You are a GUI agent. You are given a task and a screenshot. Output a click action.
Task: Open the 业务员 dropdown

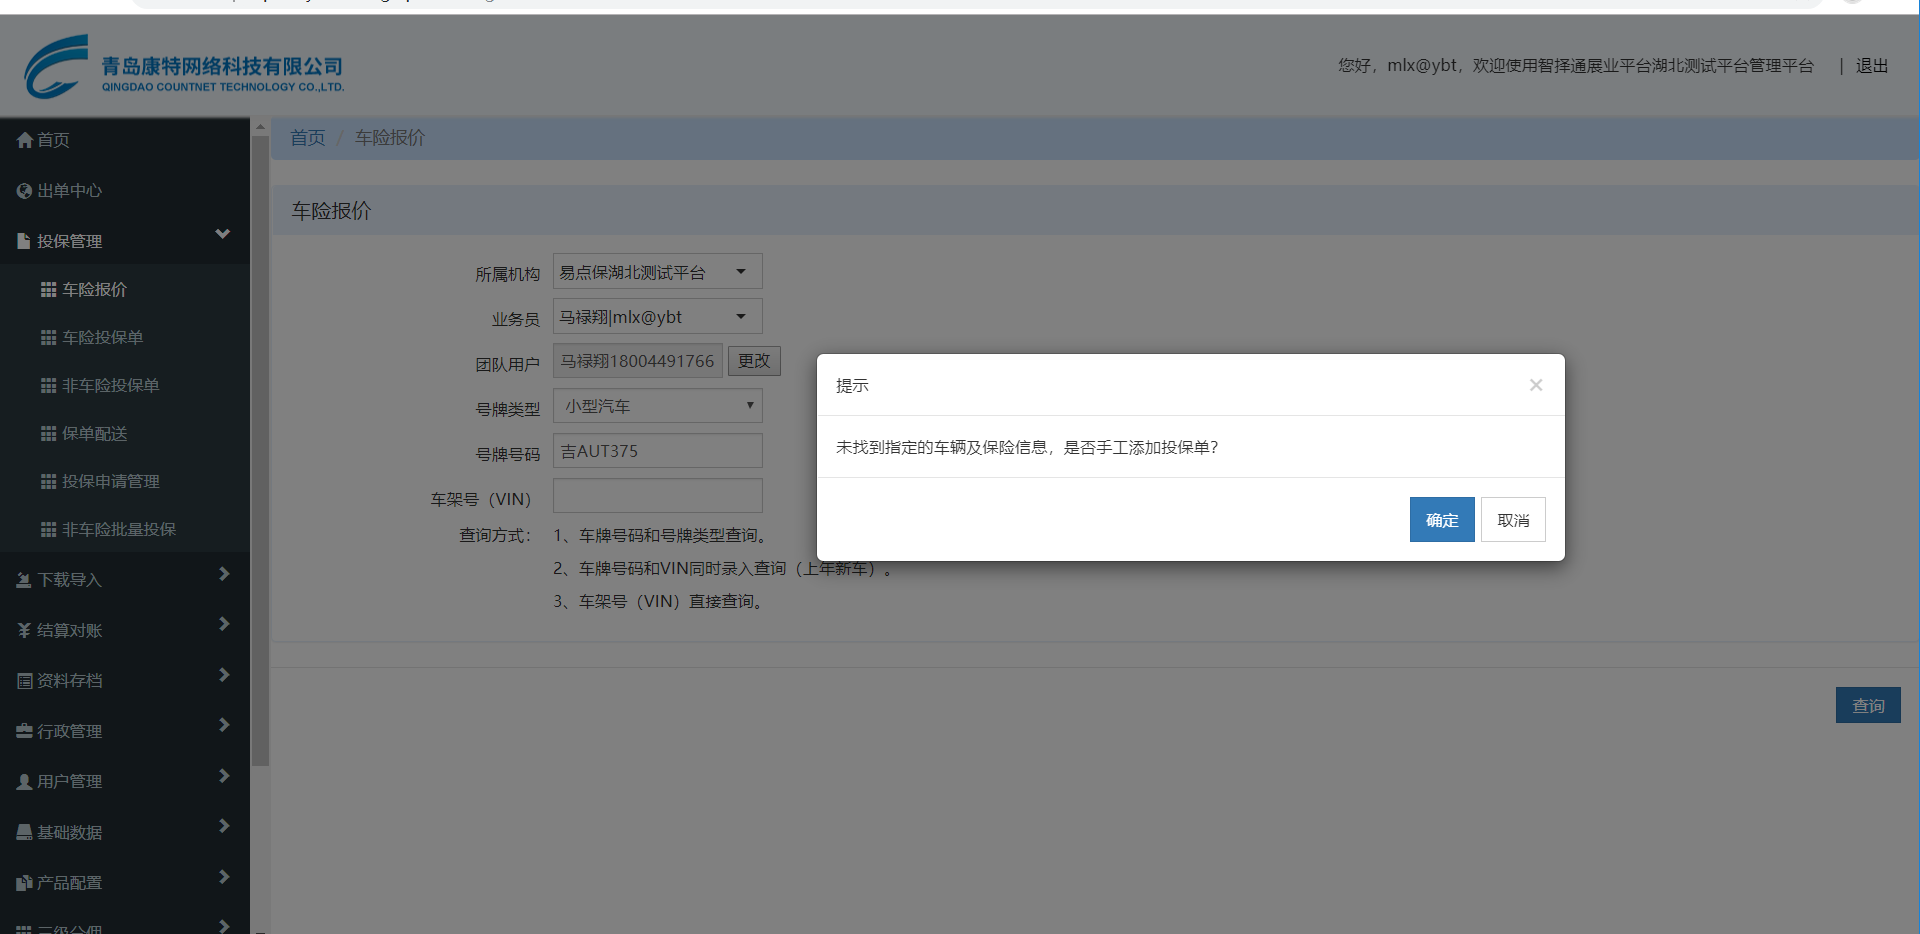(x=658, y=317)
